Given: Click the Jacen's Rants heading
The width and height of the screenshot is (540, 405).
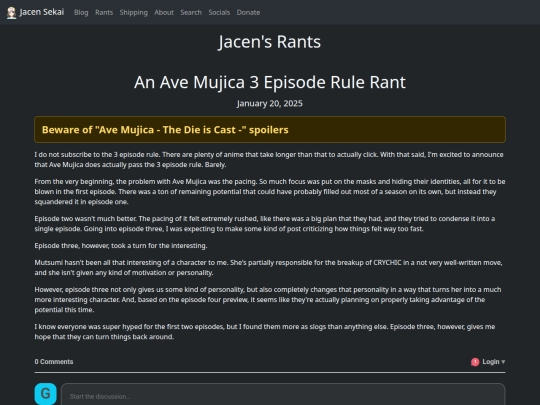Looking at the screenshot, I should (x=270, y=42).
